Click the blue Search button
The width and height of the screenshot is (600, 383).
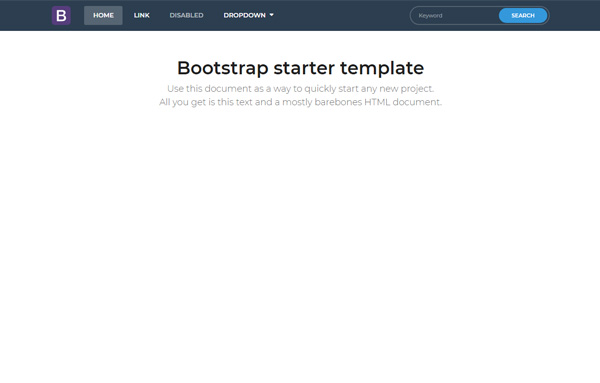(x=523, y=16)
